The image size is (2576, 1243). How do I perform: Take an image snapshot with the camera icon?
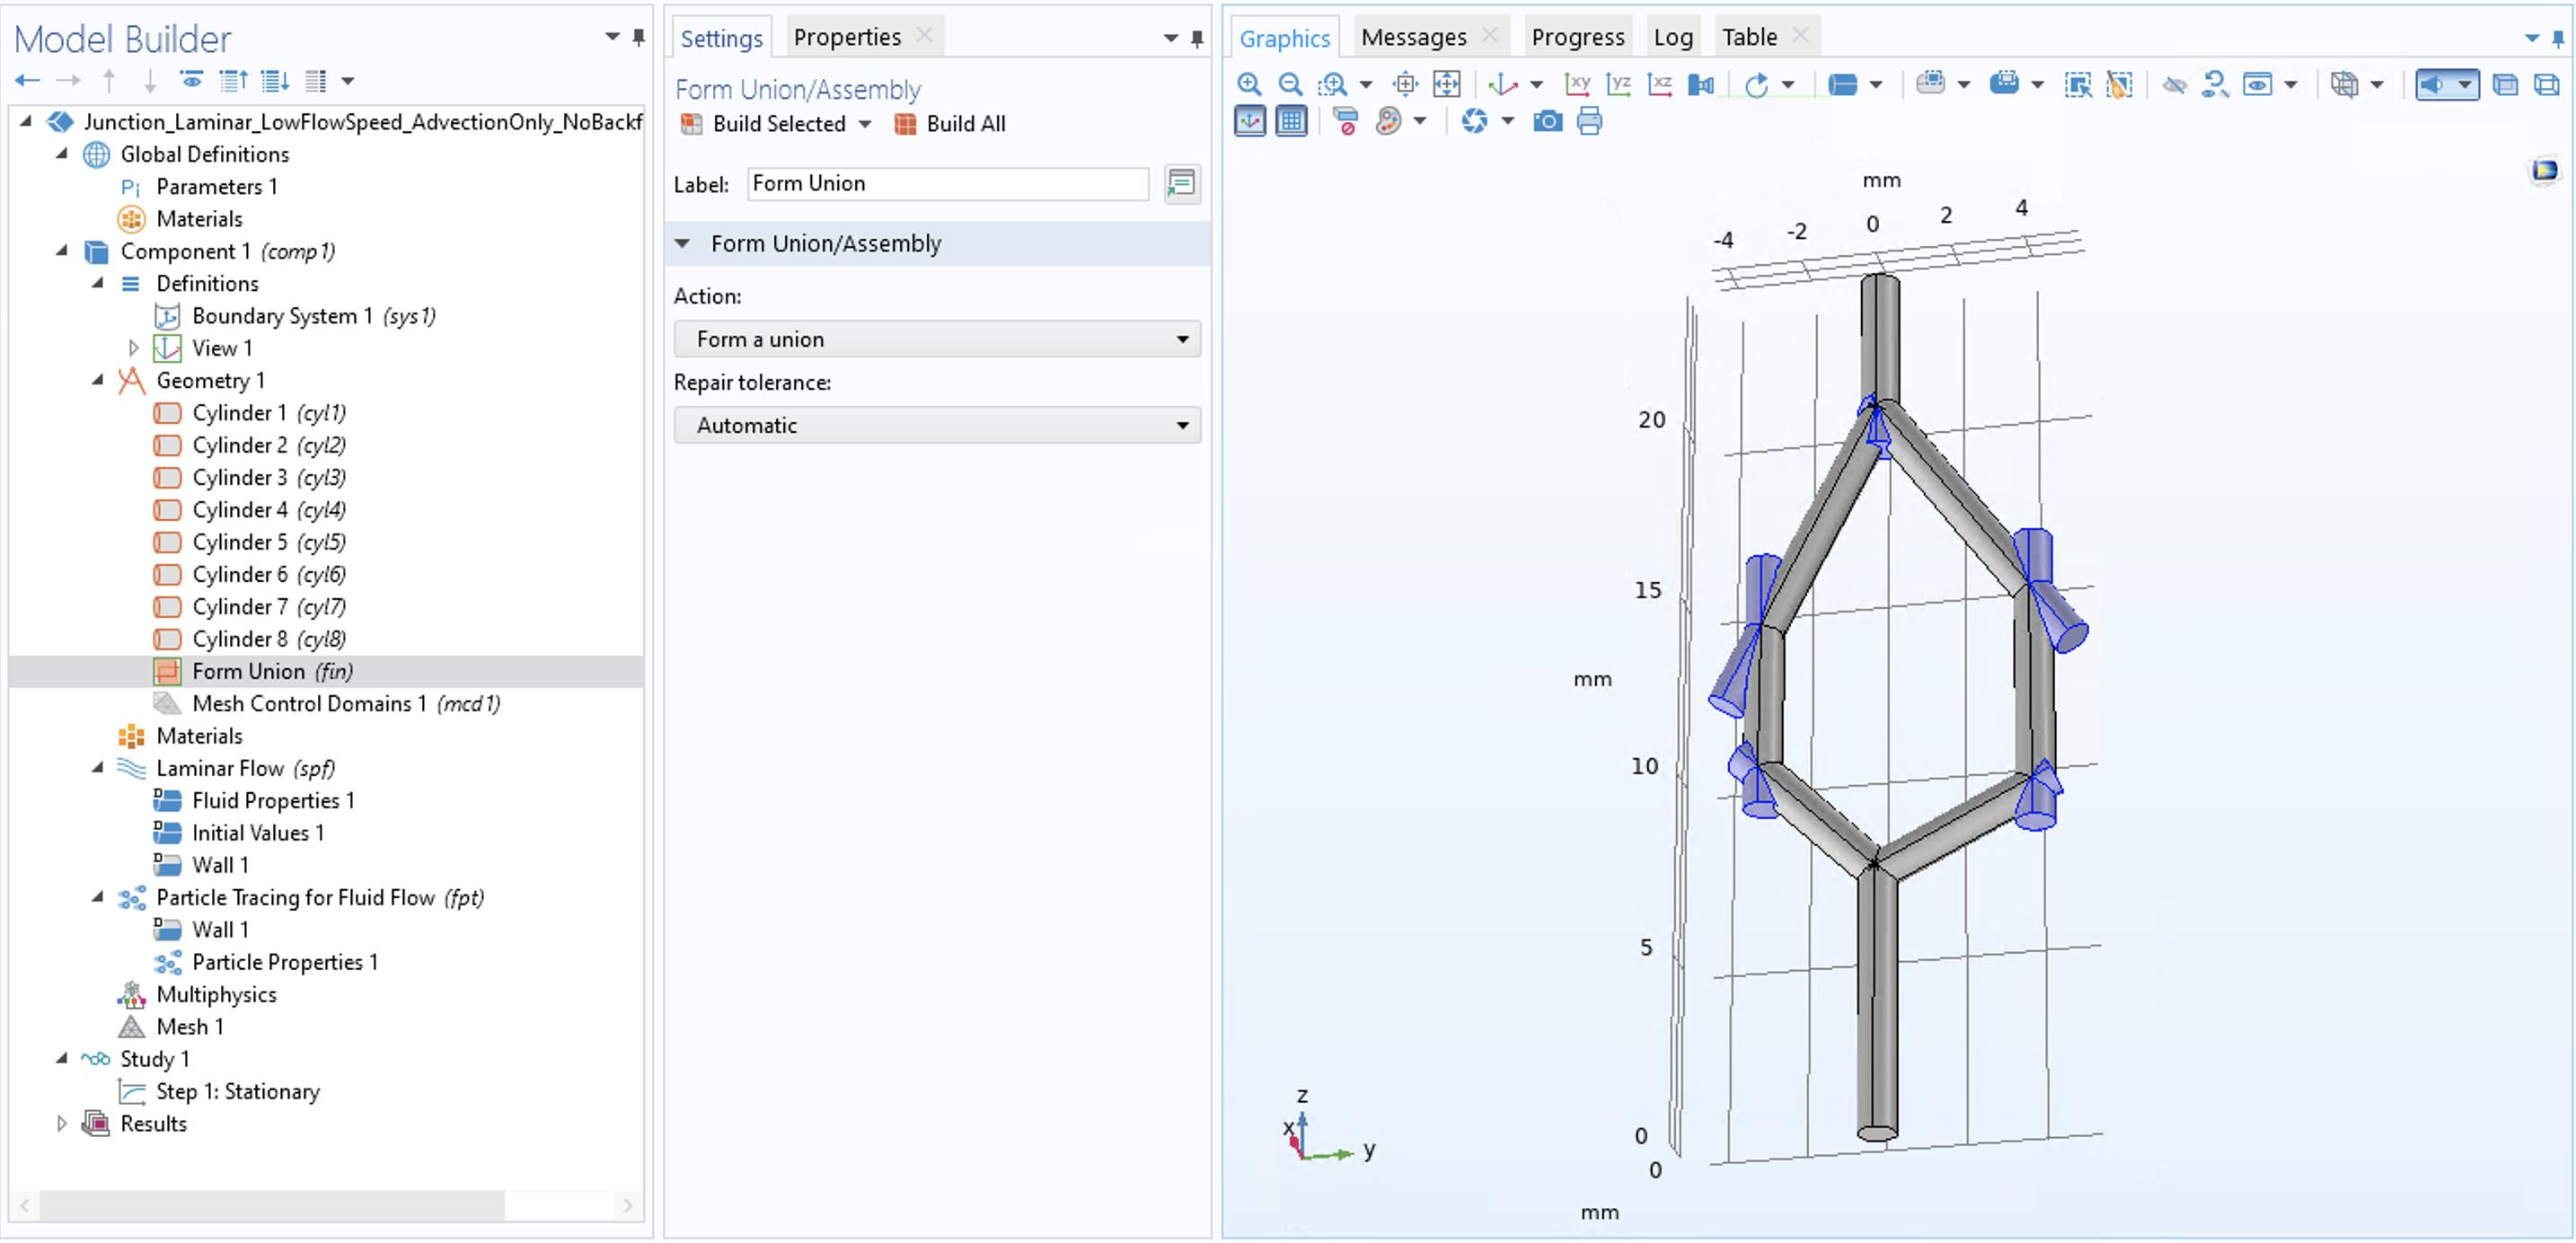point(1547,122)
